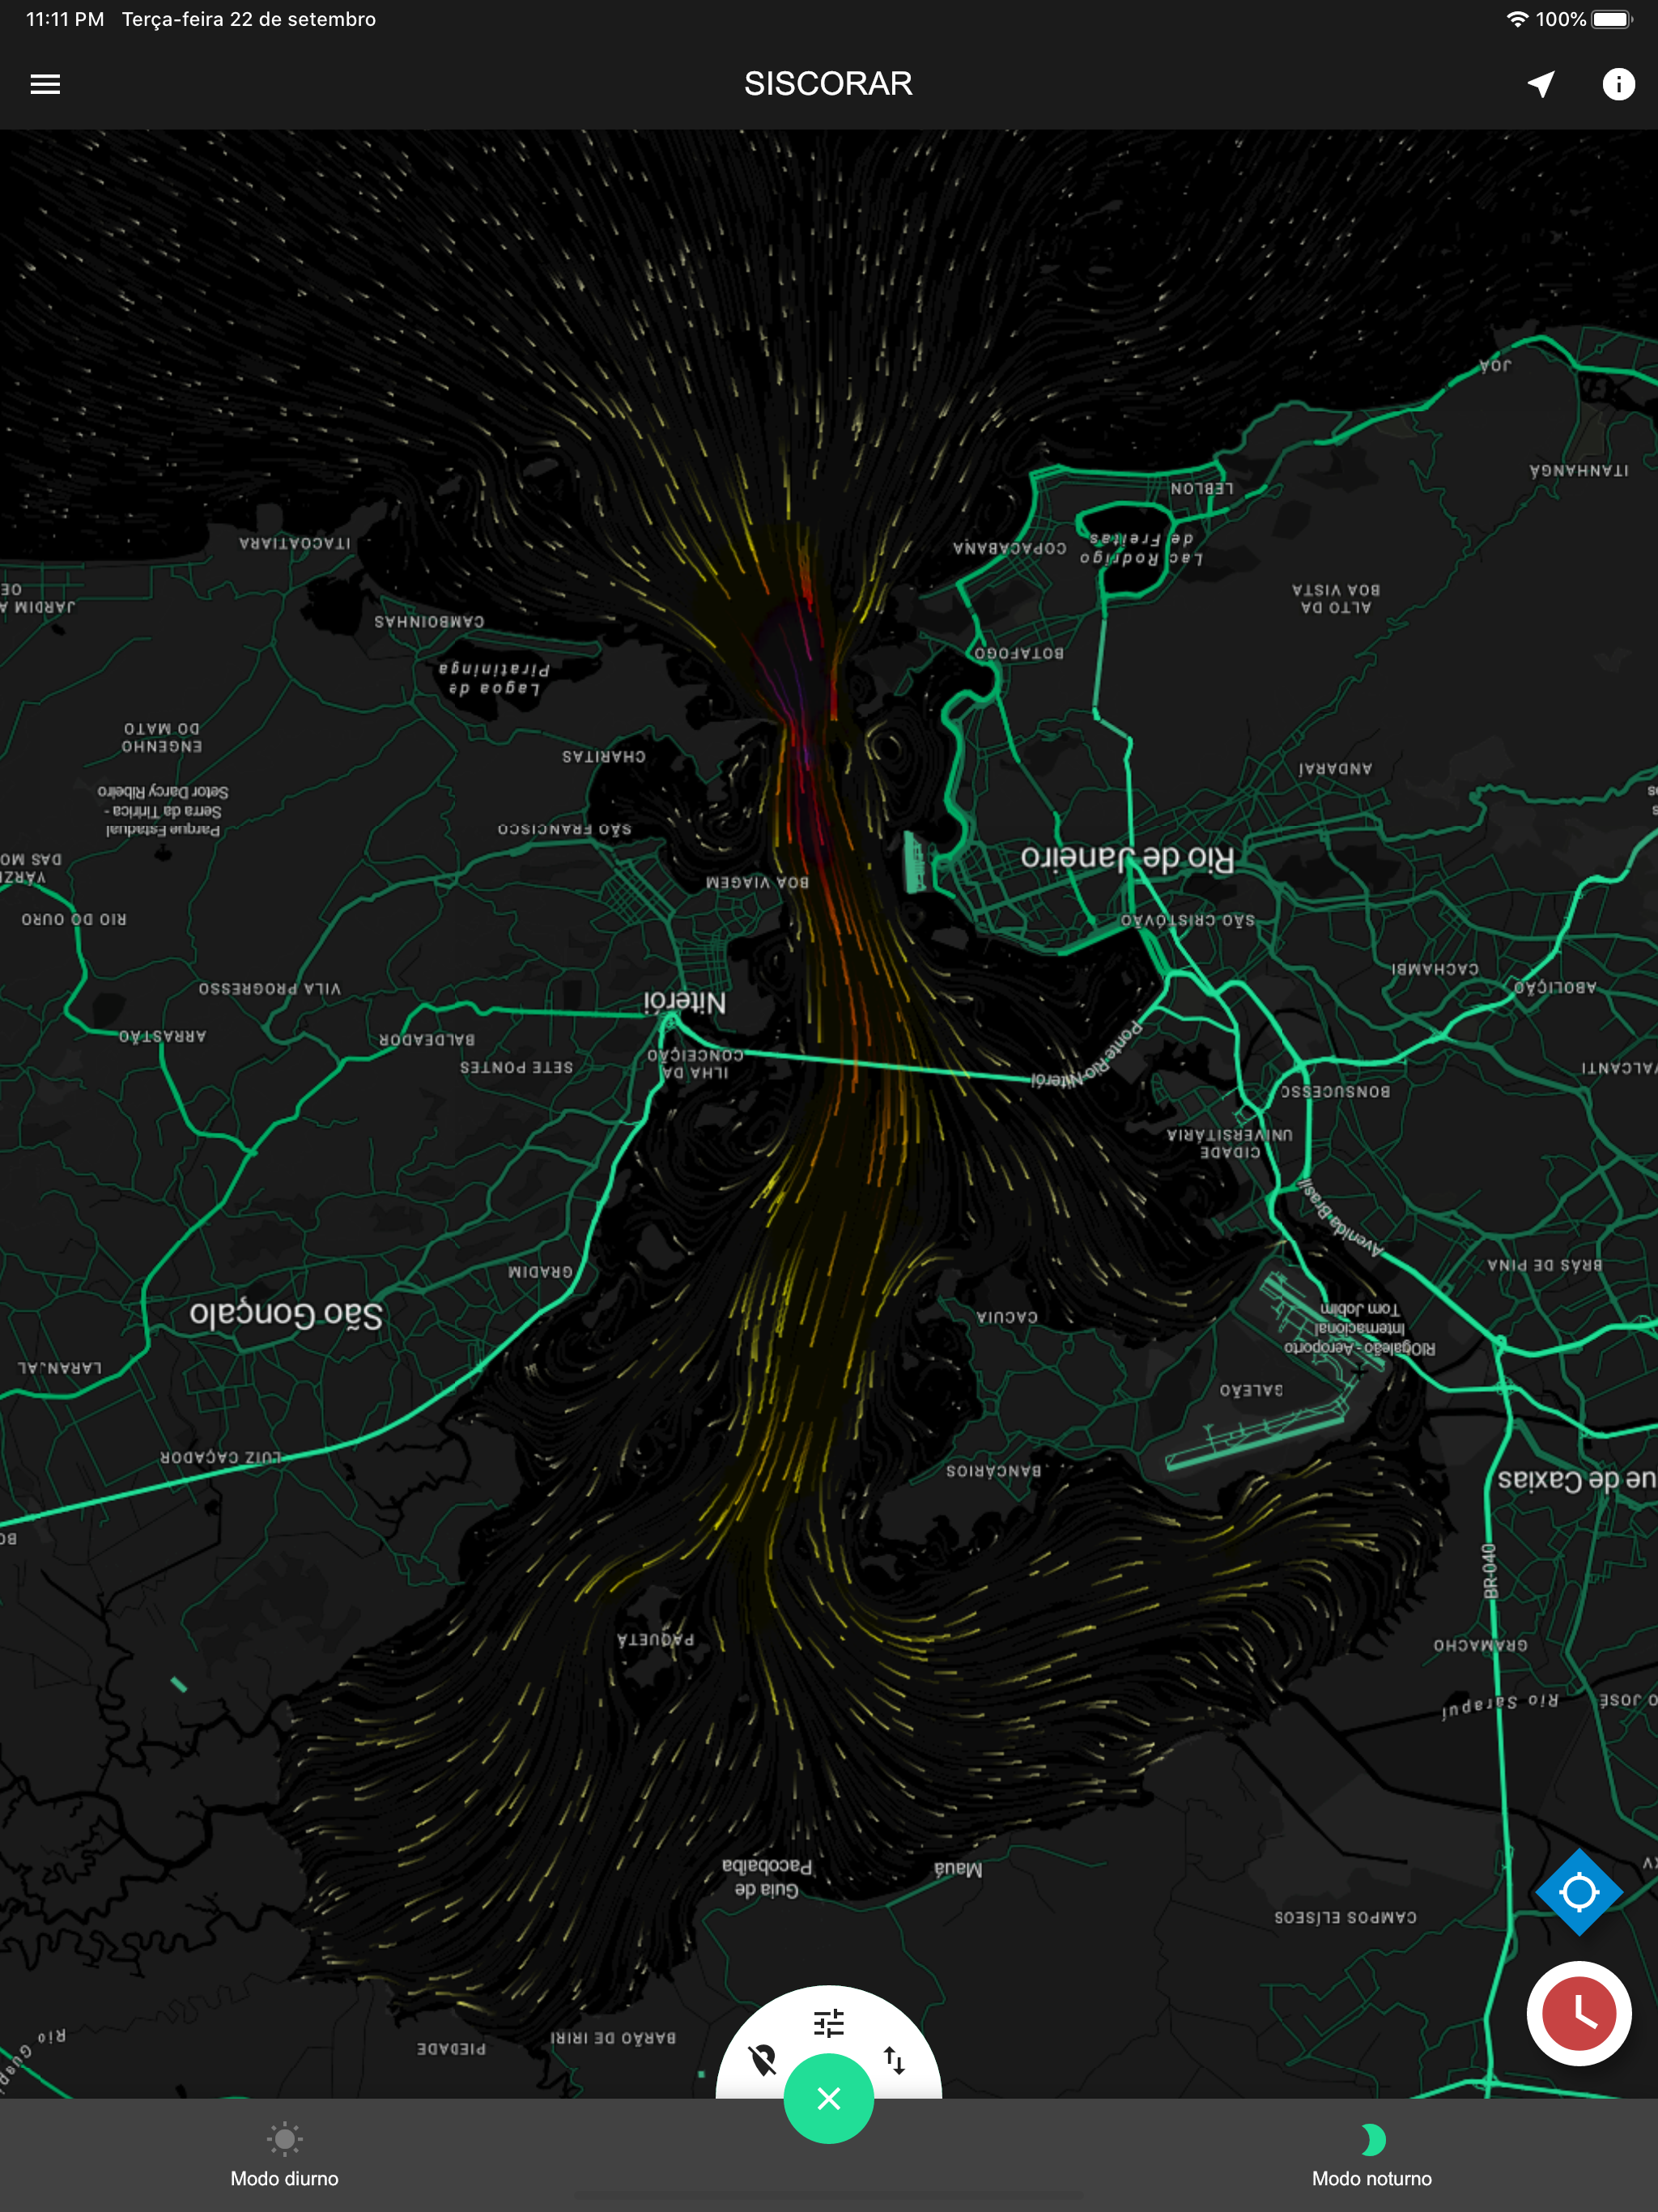Tap the SISCORAR title
Image resolution: width=1658 pixels, height=2212 pixels.
828,84
